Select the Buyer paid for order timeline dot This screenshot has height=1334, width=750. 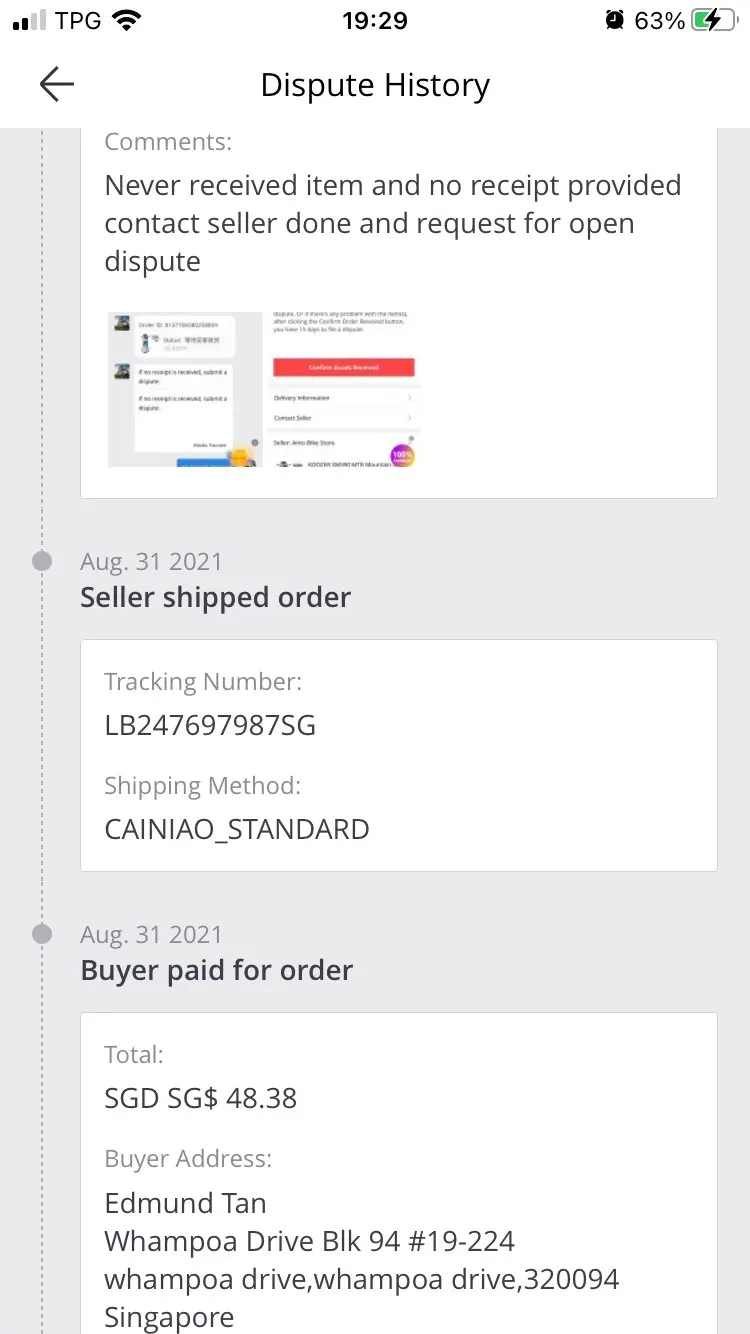pyautogui.click(x=42, y=934)
